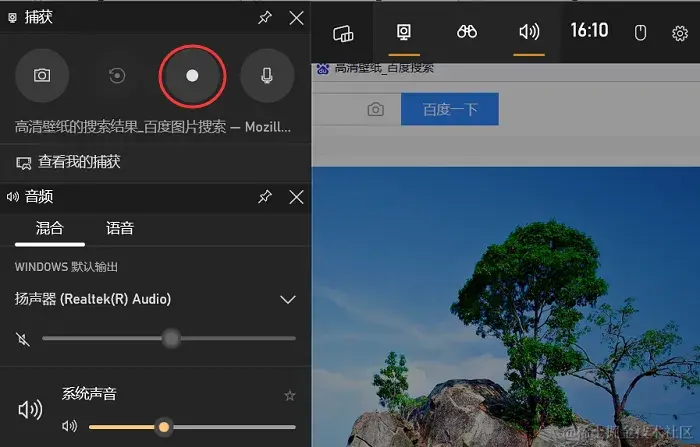The height and width of the screenshot is (447, 700).
Task: Pin the Capture (捕获) widget
Action: (265, 18)
